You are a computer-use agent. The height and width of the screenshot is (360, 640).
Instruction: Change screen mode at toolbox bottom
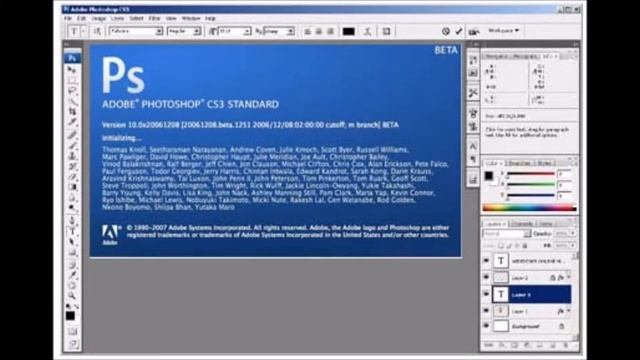72,344
